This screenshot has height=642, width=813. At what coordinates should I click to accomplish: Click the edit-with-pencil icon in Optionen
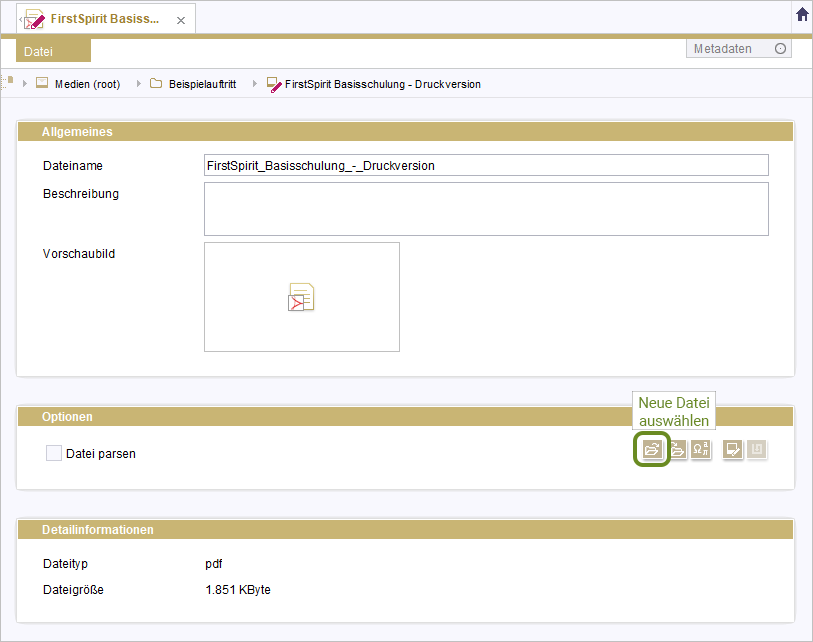click(733, 449)
